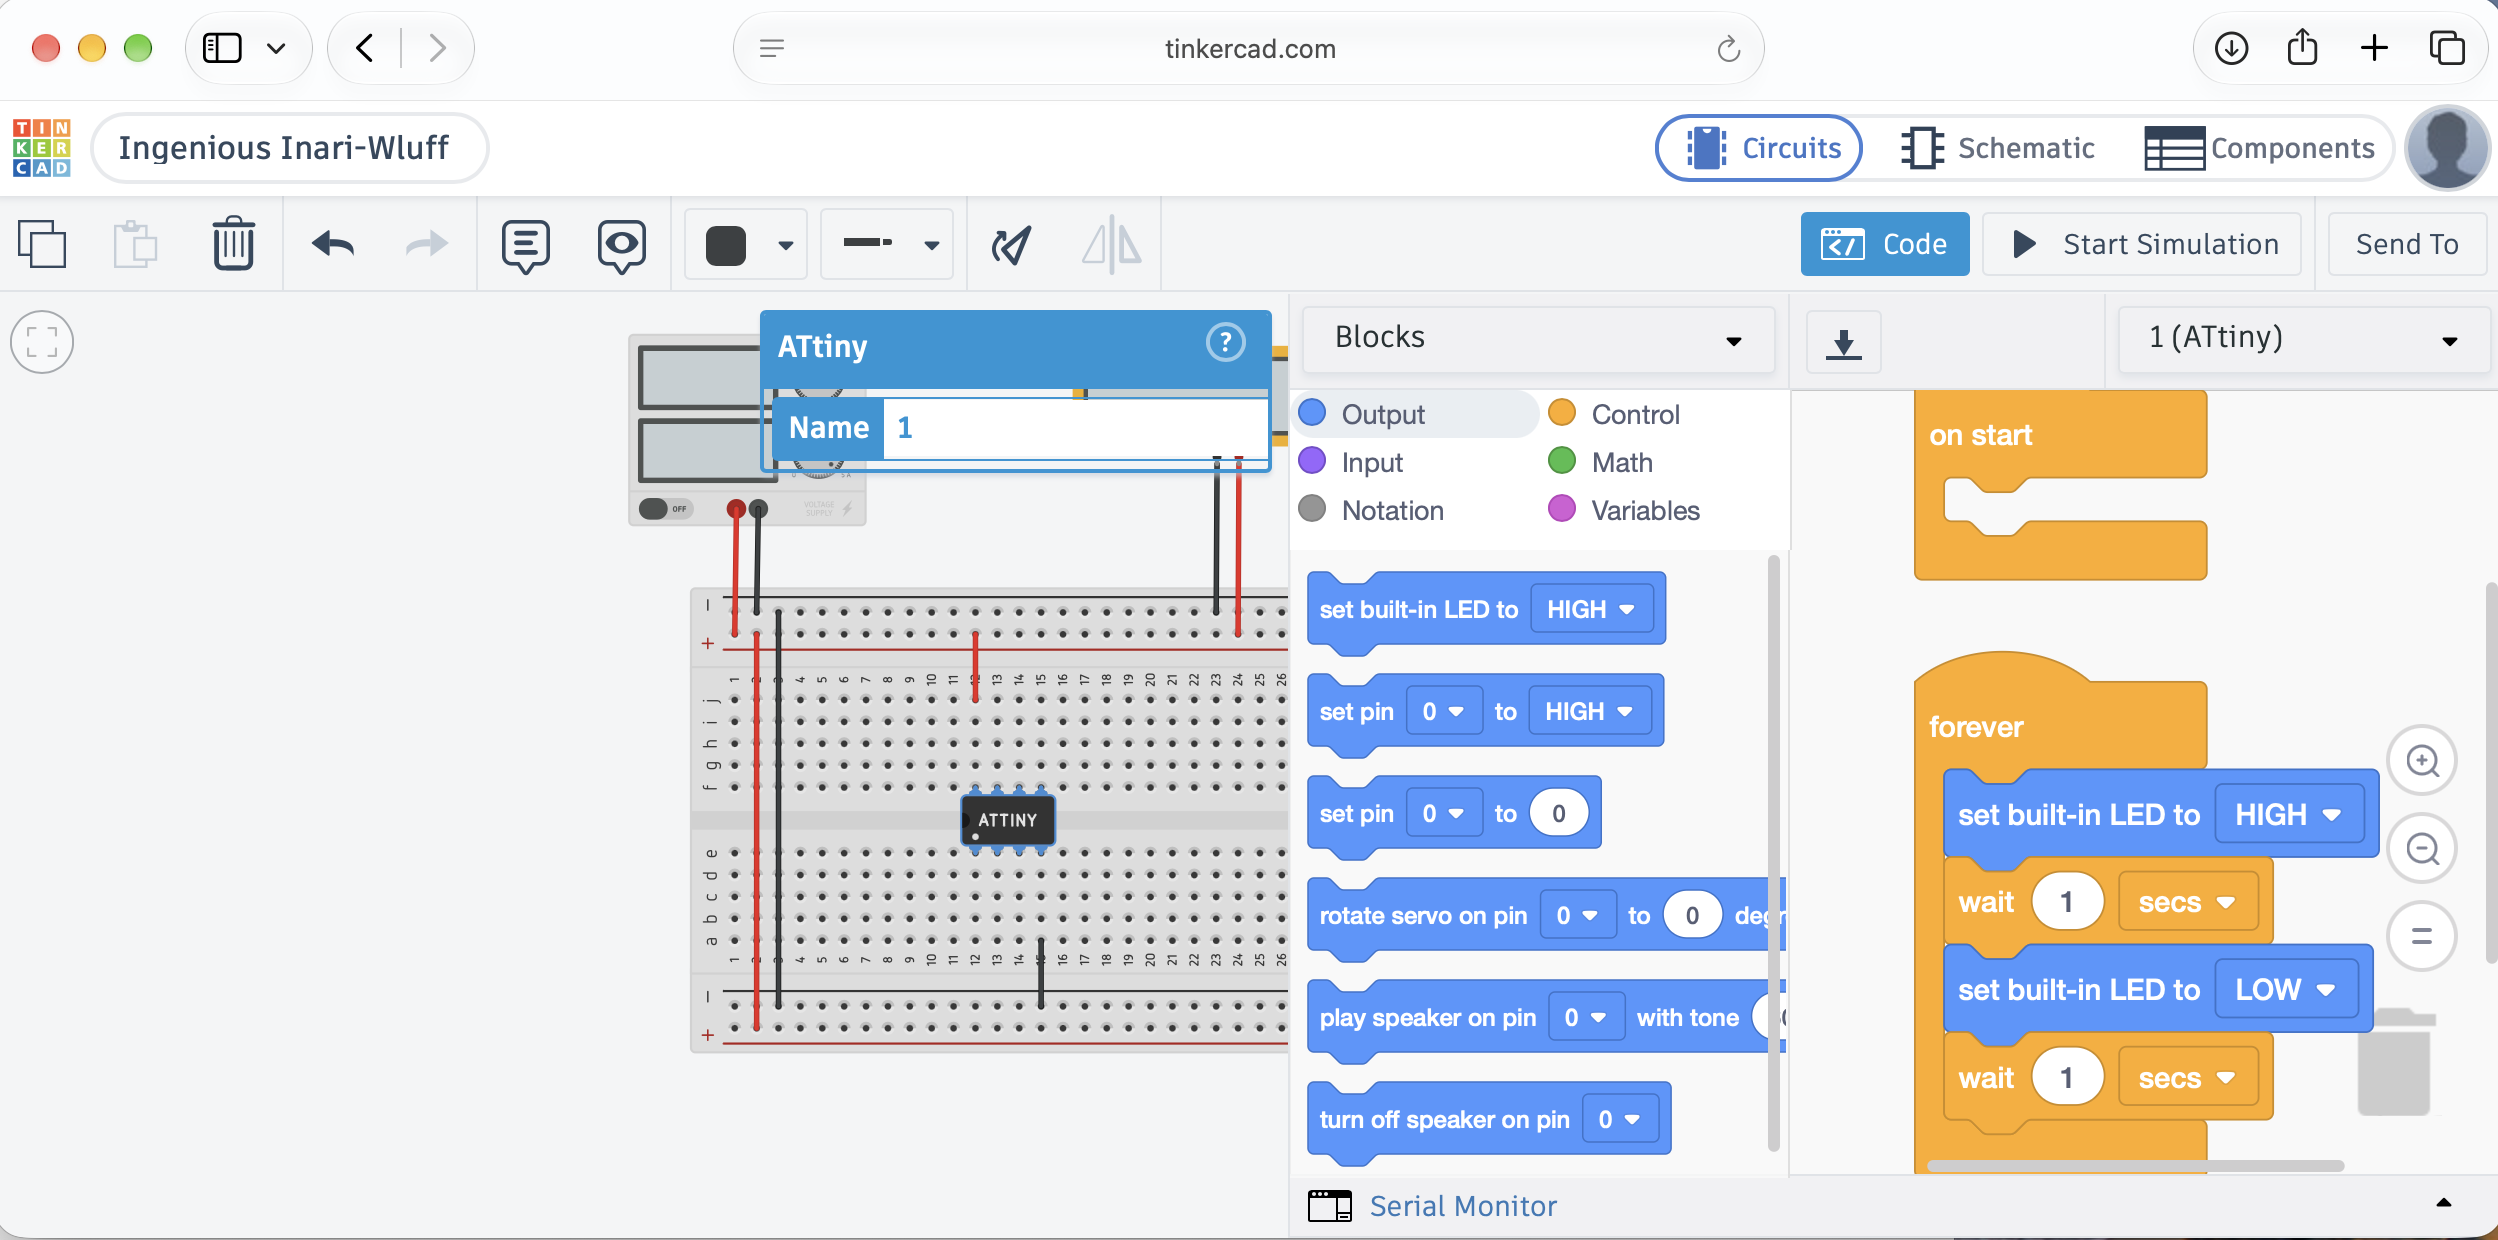The height and width of the screenshot is (1240, 2498).
Task: Zoom in on the blocks workspace
Action: click(x=2422, y=761)
